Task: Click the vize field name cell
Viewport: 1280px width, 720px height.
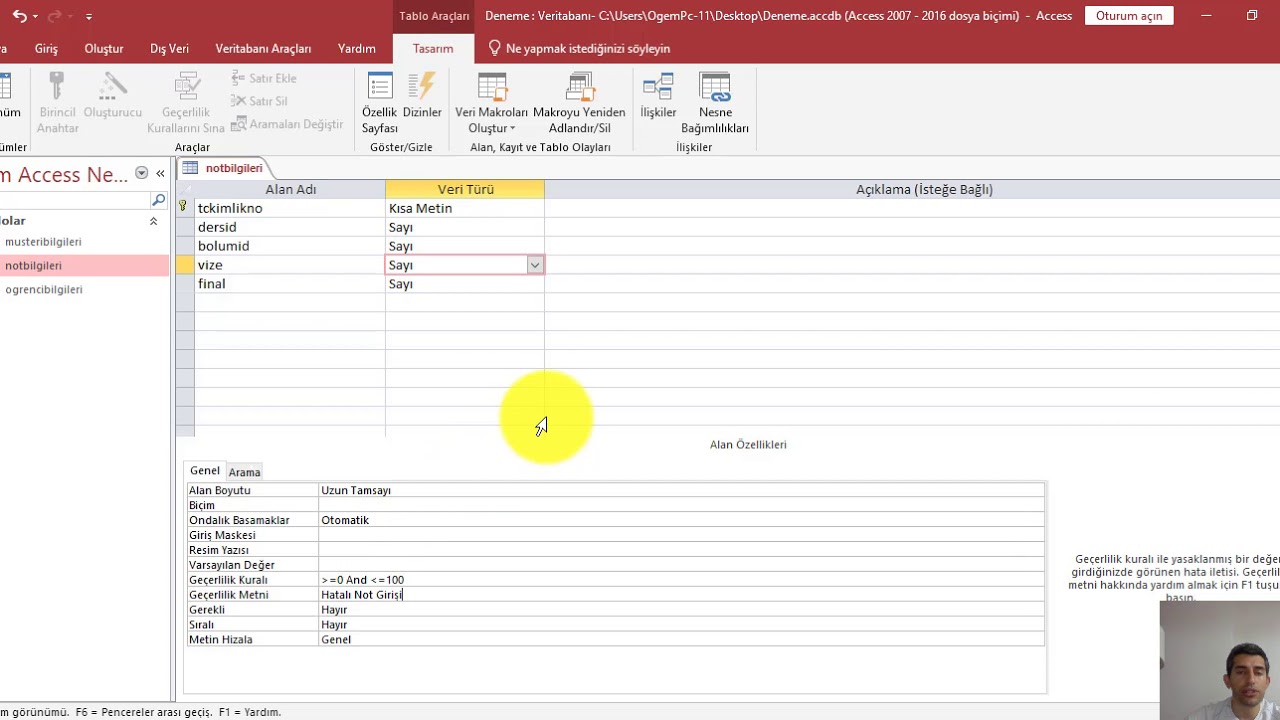Action: click(290, 265)
